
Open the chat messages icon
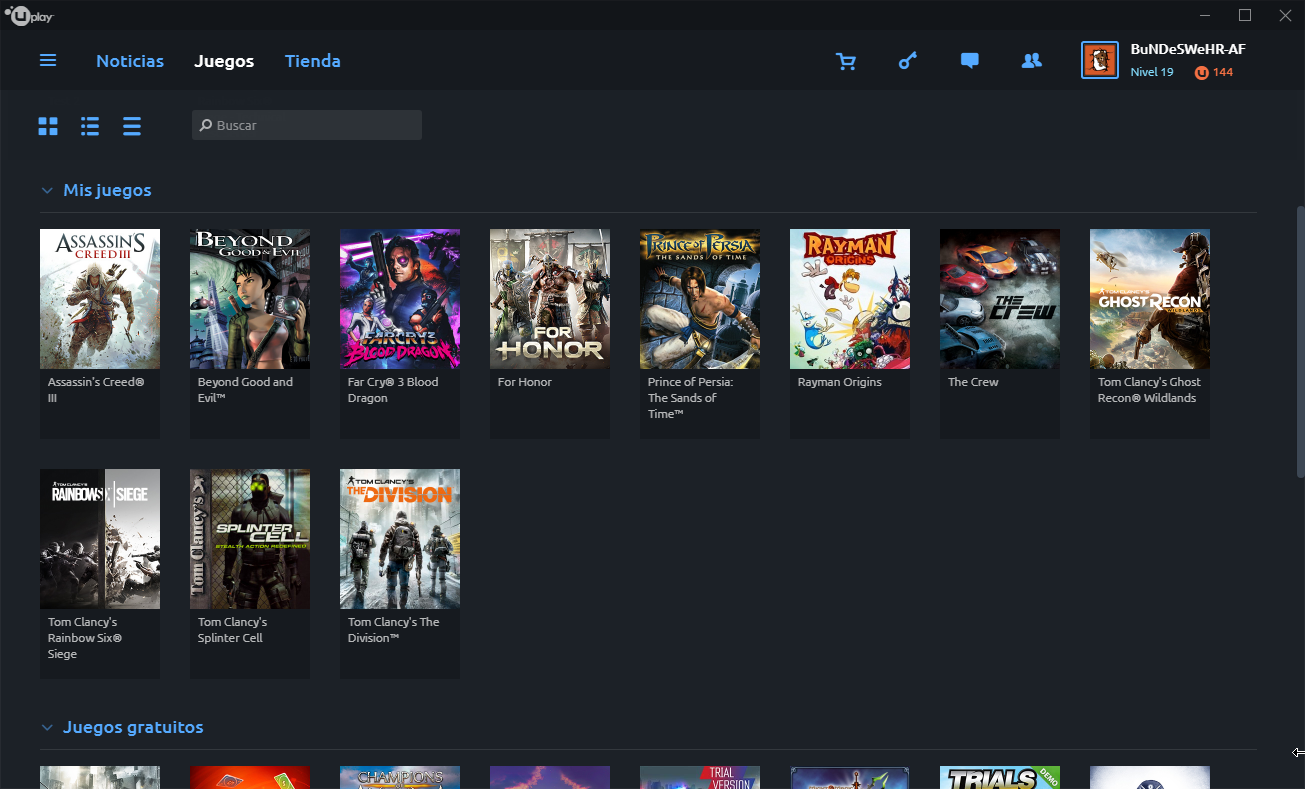click(x=969, y=60)
